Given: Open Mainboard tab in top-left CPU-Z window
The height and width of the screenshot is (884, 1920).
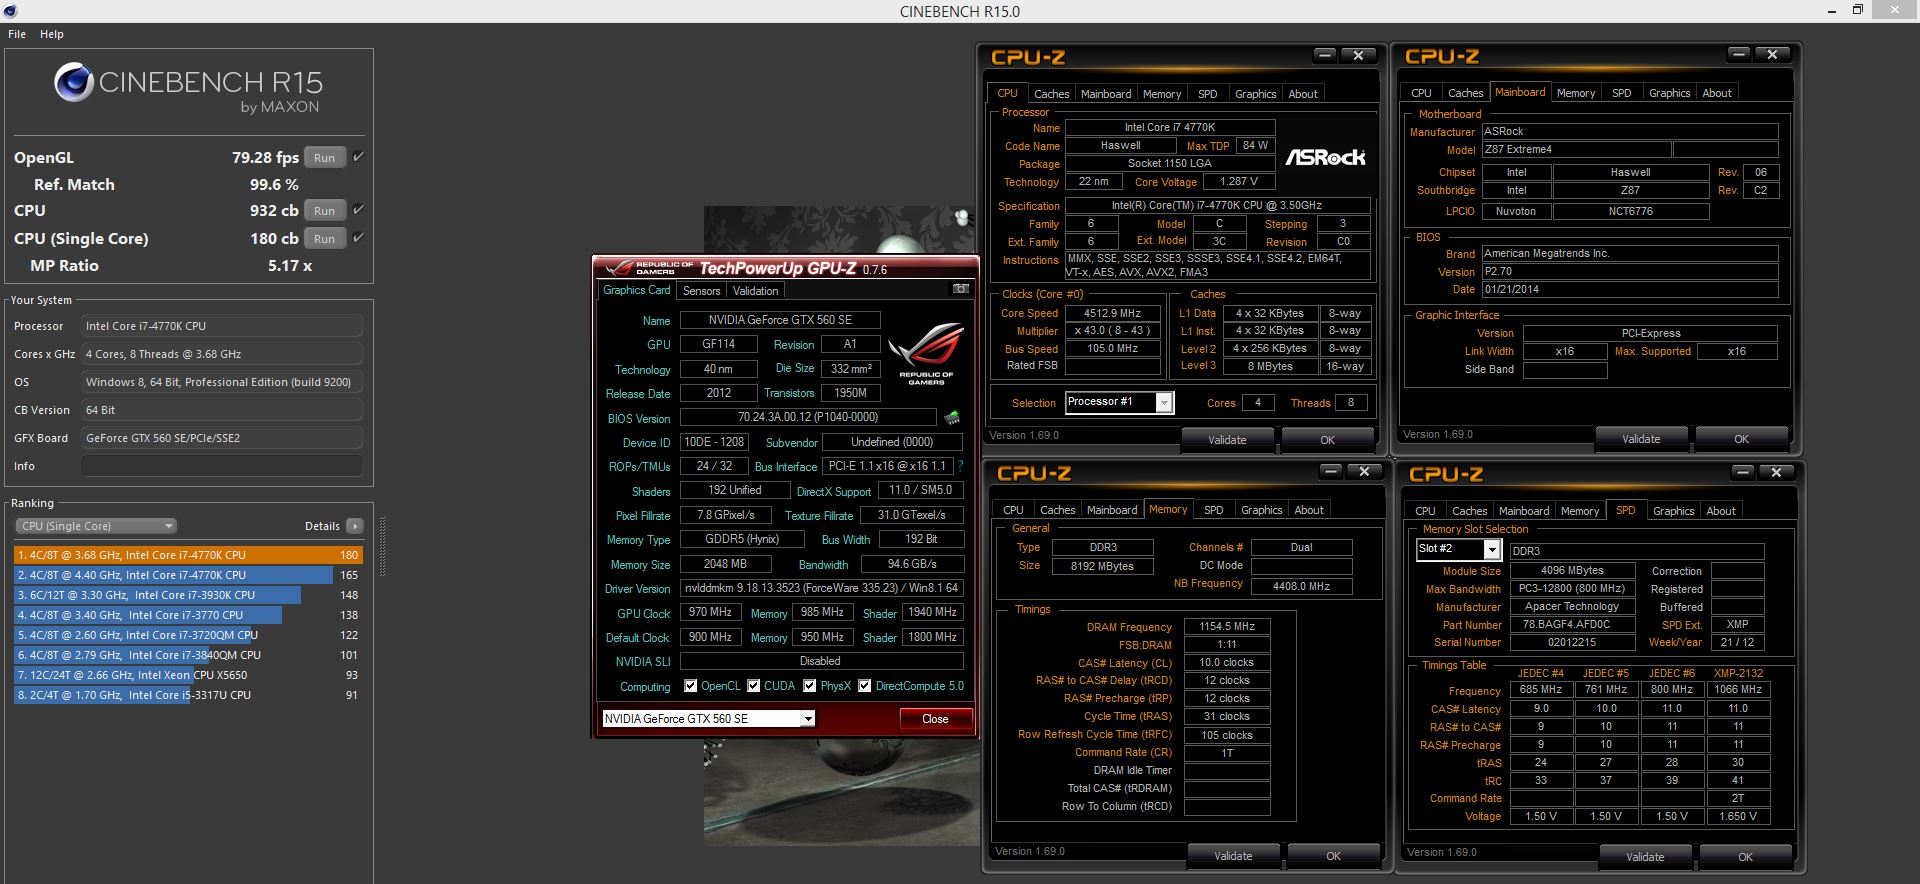Looking at the screenshot, I should pyautogui.click(x=1106, y=94).
